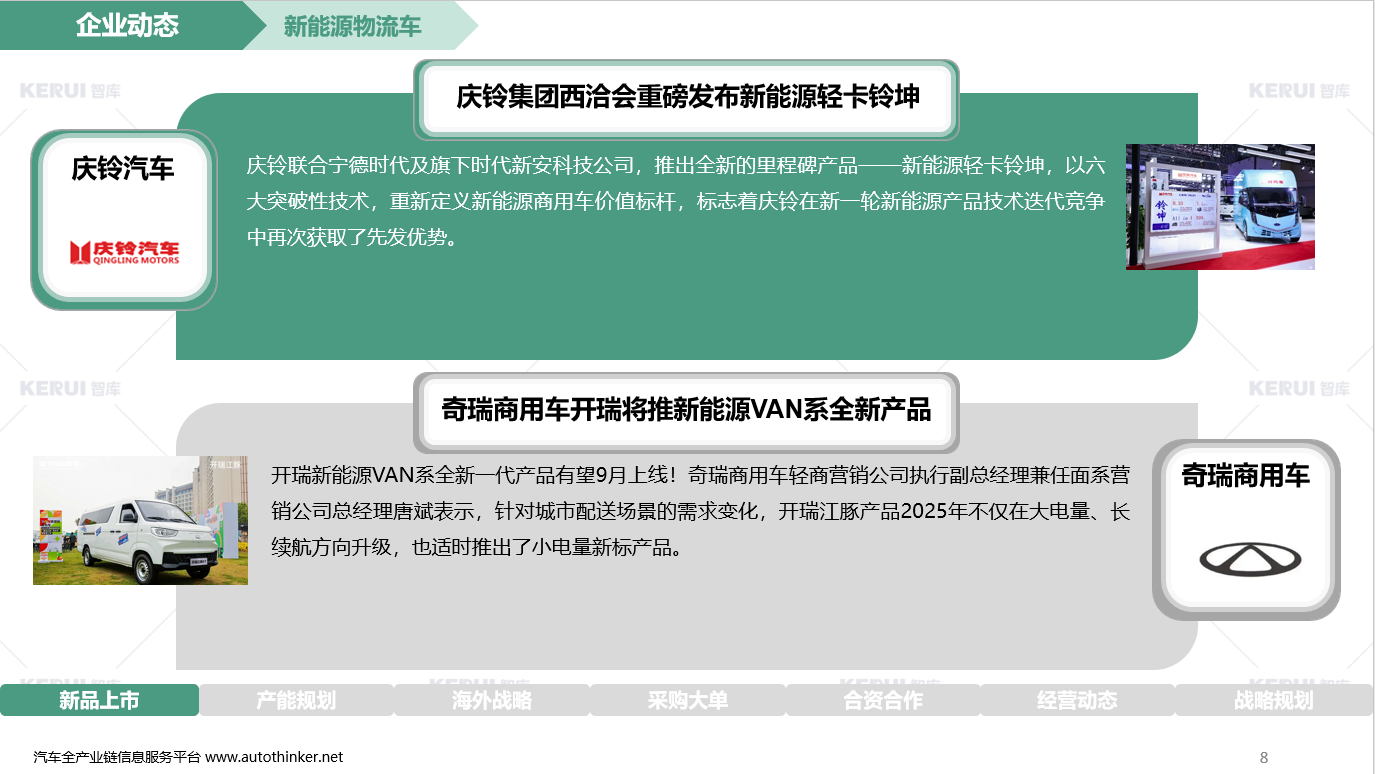
Task: Go to the 采购大单 tab
Action: pos(687,700)
